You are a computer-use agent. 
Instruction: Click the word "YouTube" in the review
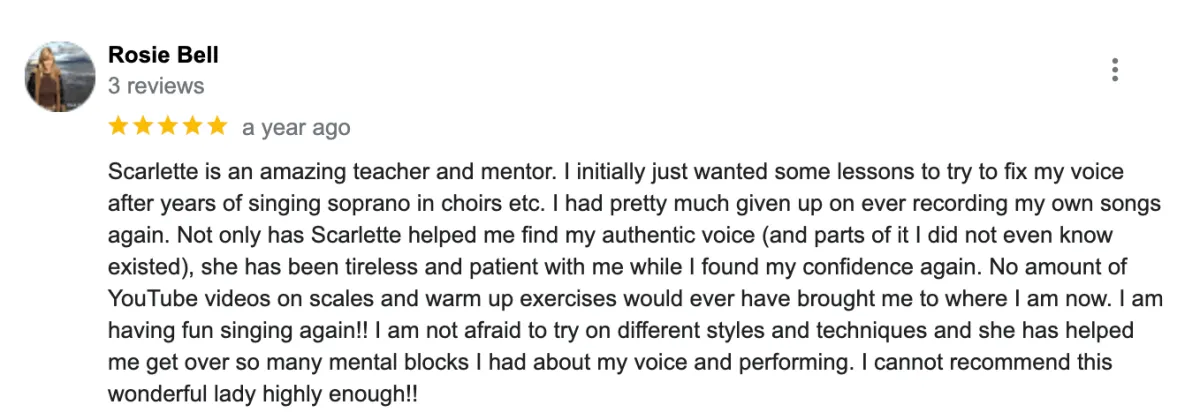(x=147, y=299)
